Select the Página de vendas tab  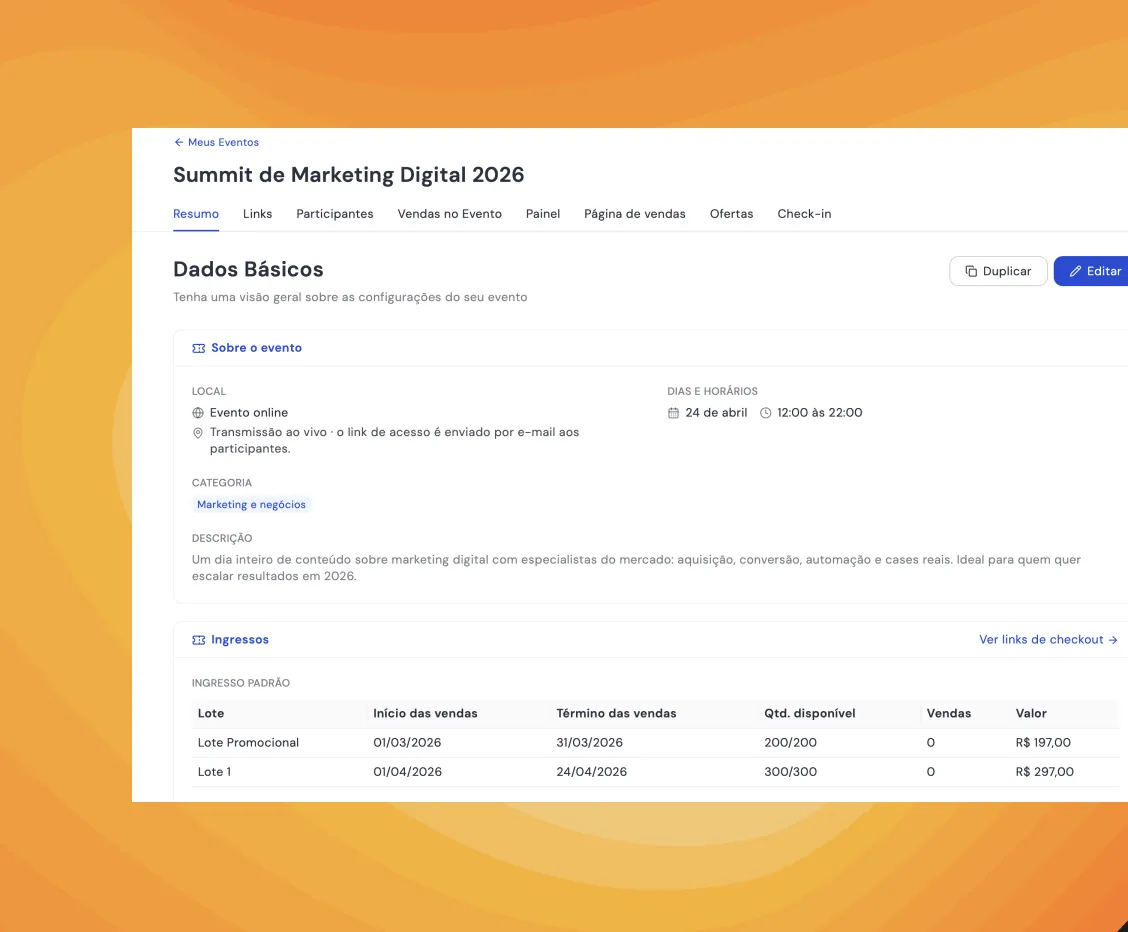coord(634,214)
